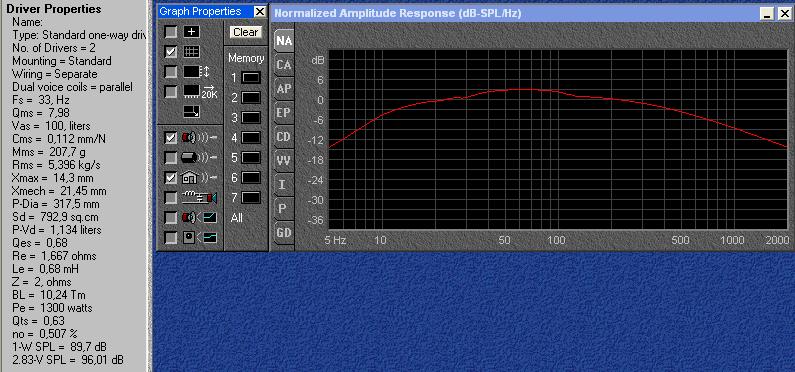Click the graph resize arrow icon
The image size is (795, 372).
tap(192, 112)
